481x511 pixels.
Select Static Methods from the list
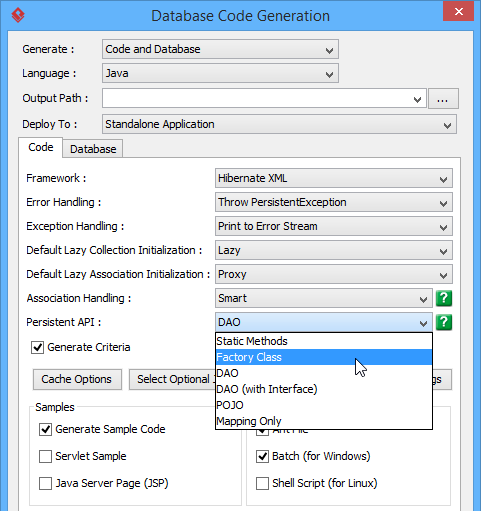[324, 341]
